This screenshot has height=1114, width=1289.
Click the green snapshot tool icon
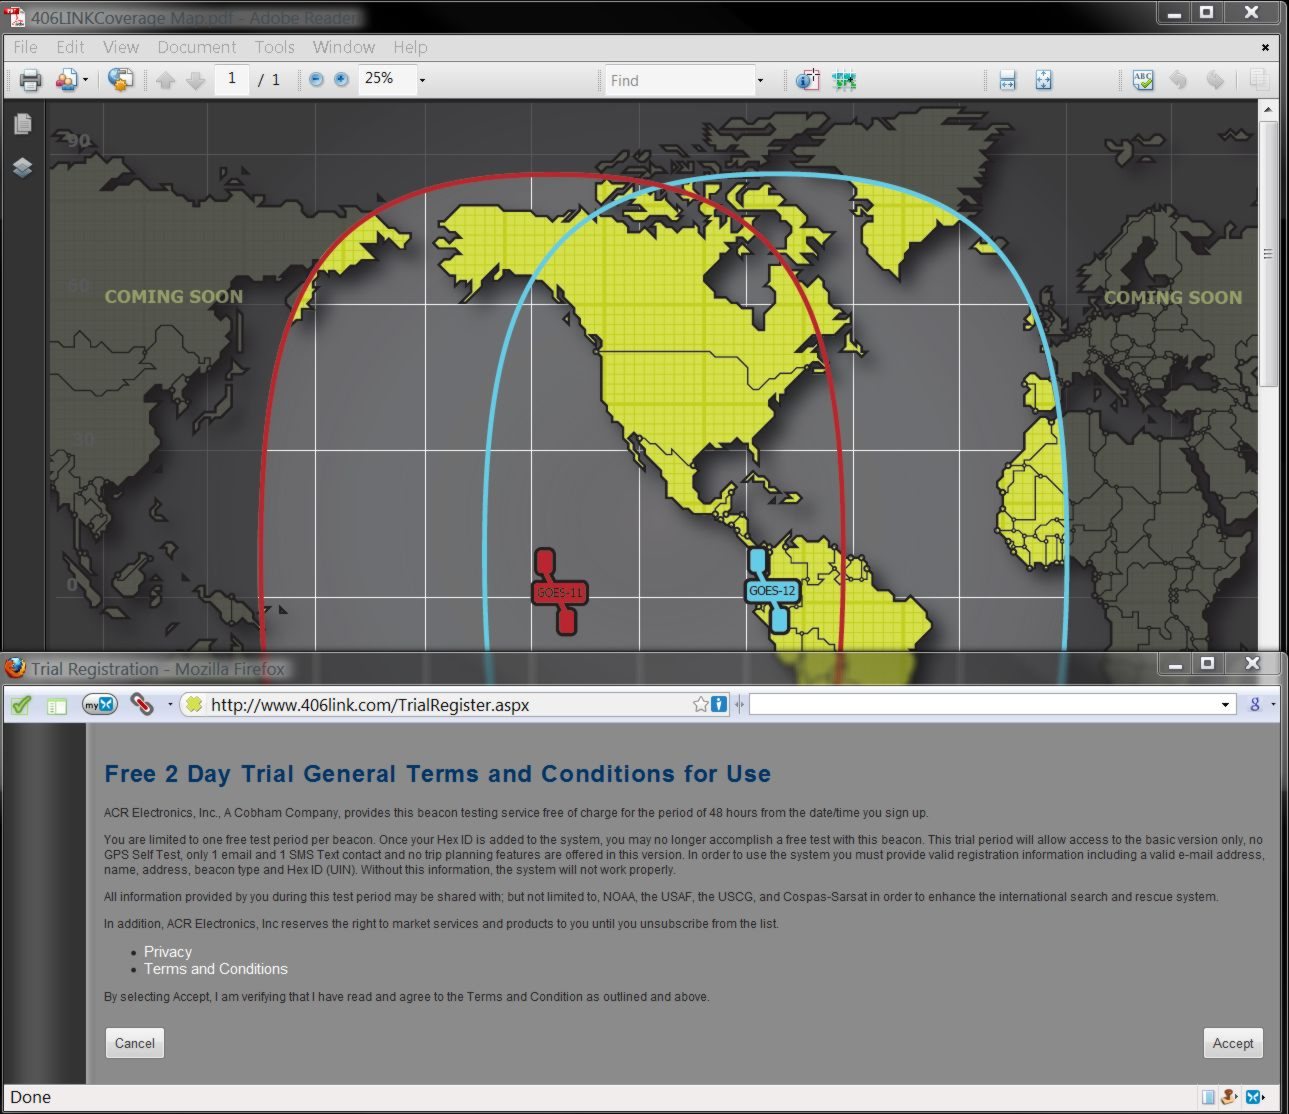tap(845, 80)
